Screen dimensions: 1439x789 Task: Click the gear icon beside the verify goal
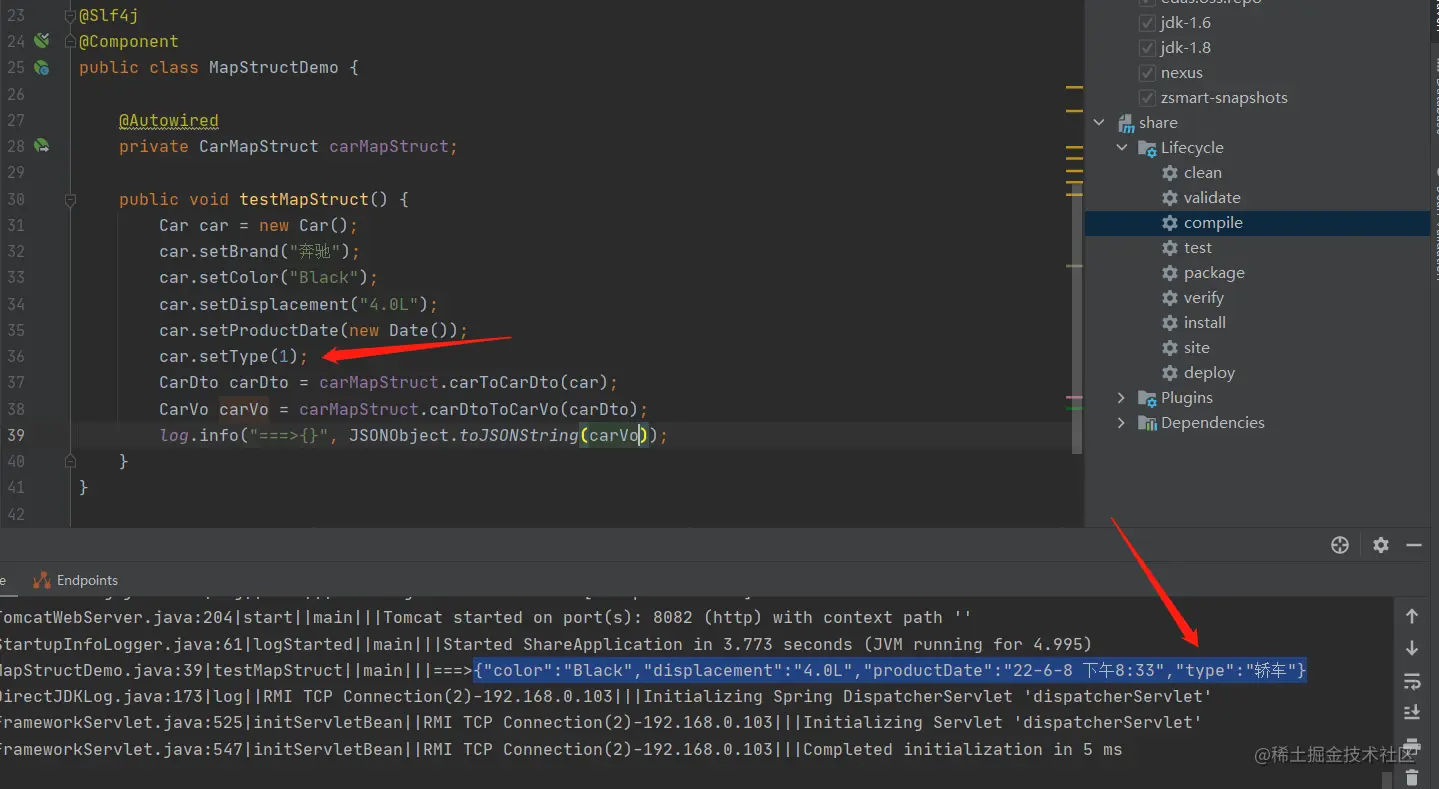[1170, 298]
